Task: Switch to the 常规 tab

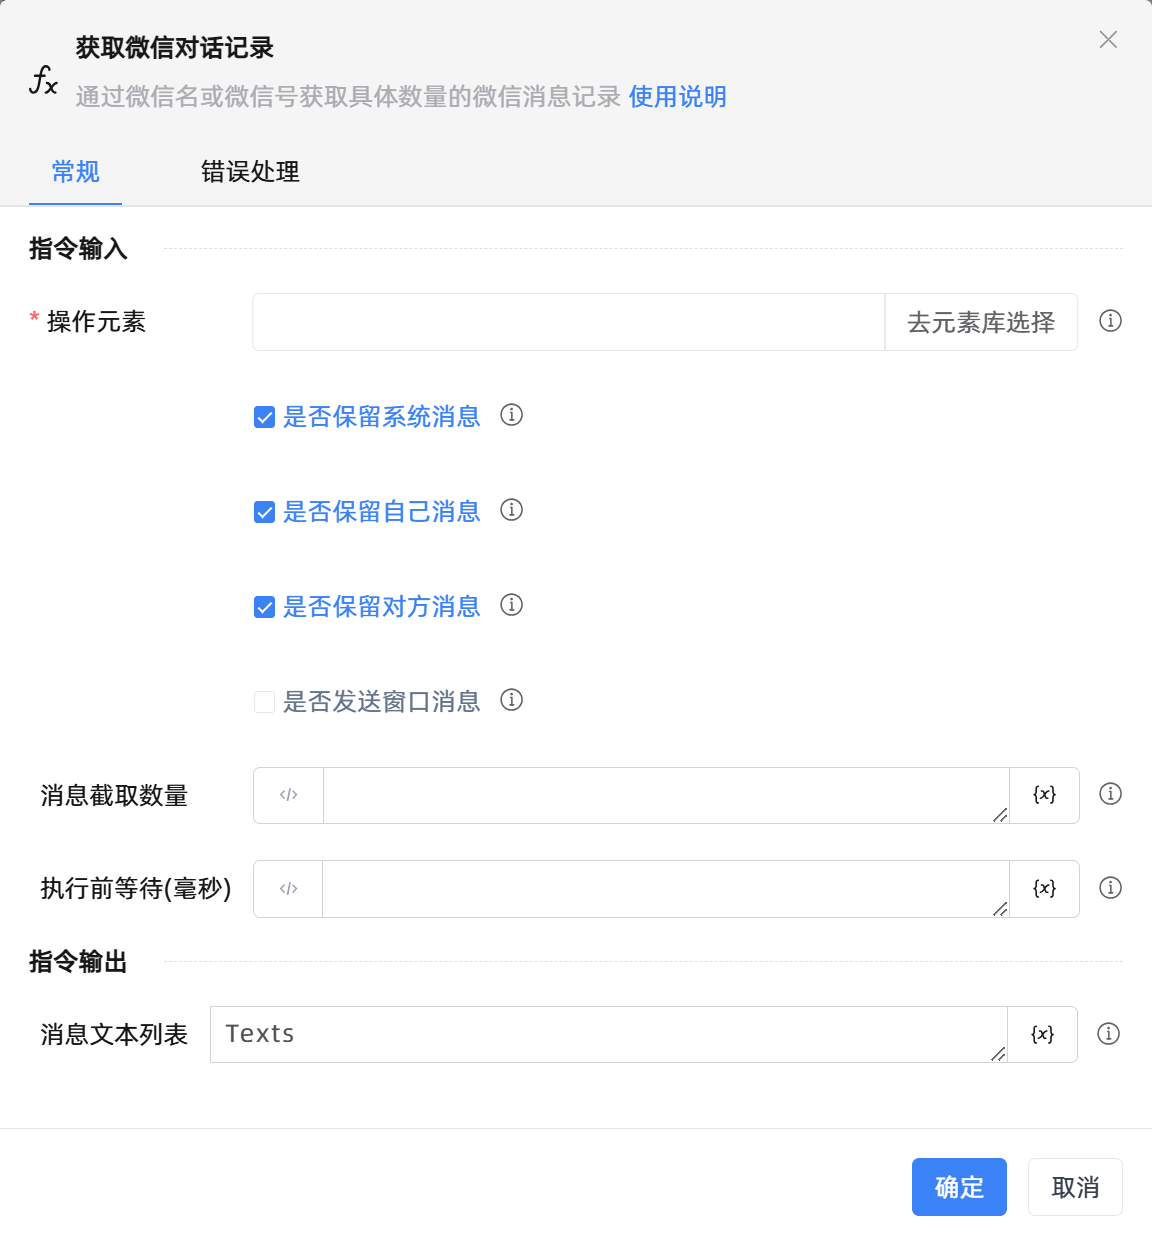Action: tap(76, 172)
